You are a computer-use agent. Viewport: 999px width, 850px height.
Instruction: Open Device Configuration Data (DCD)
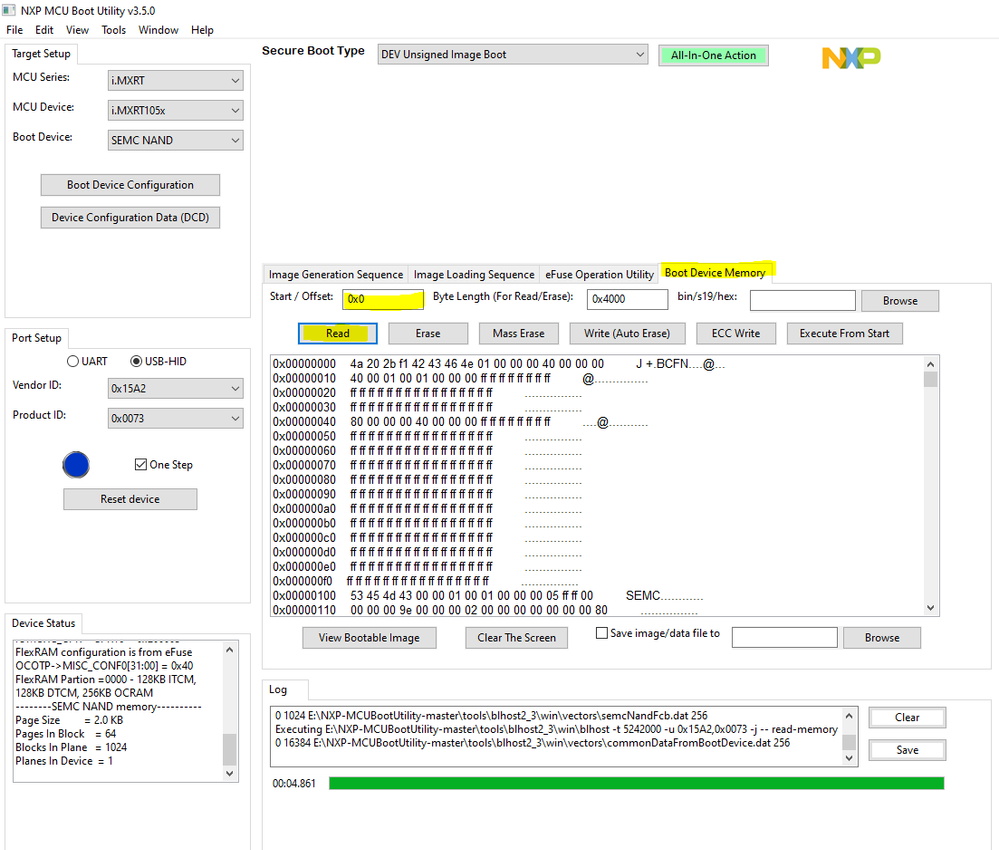click(x=130, y=217)
